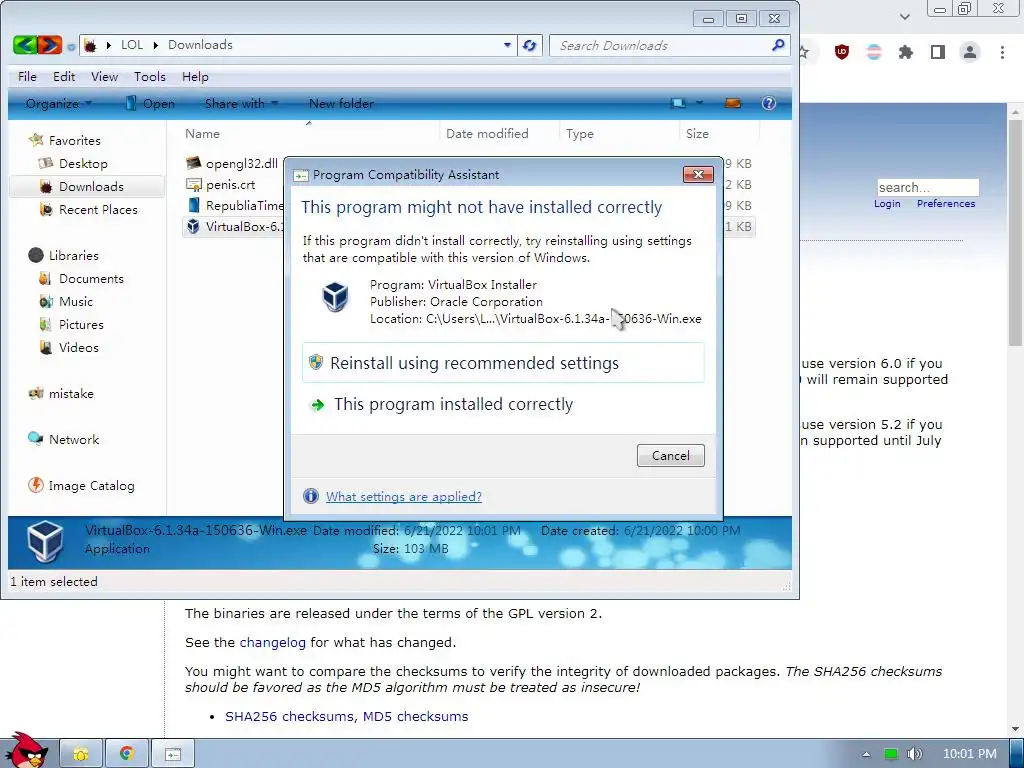Expand the Chrome tab search chevron
Viewport: 1024px width, 768px height.
tap(904, 17)
